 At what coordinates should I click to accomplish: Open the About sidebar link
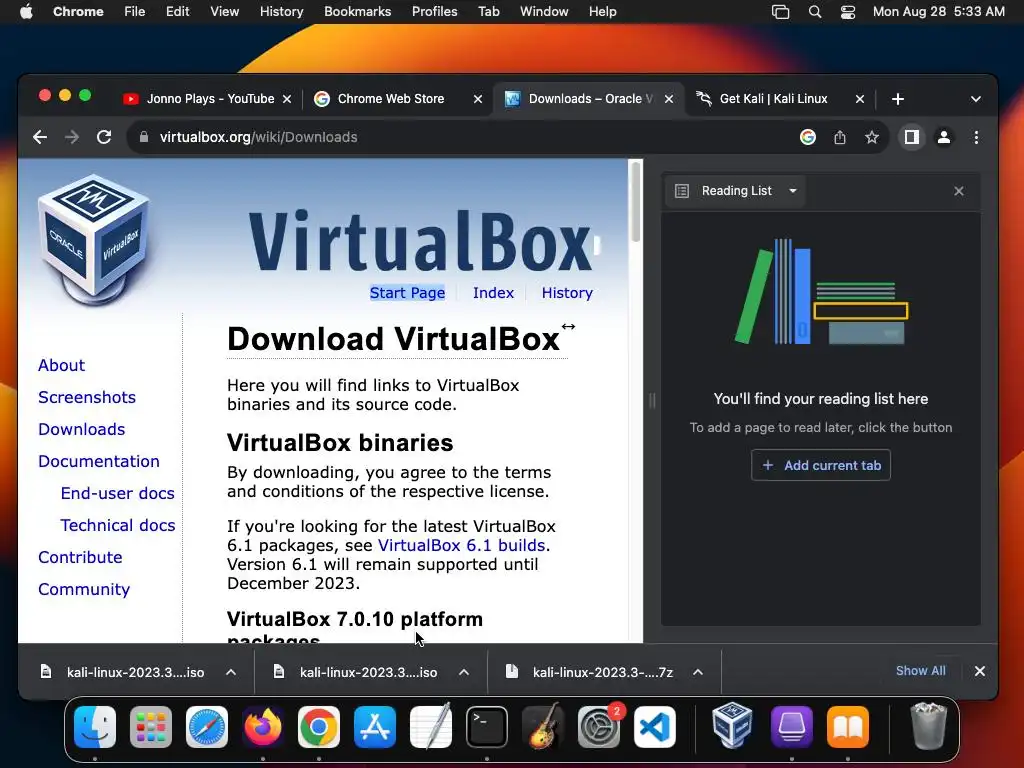click(61, 365)
